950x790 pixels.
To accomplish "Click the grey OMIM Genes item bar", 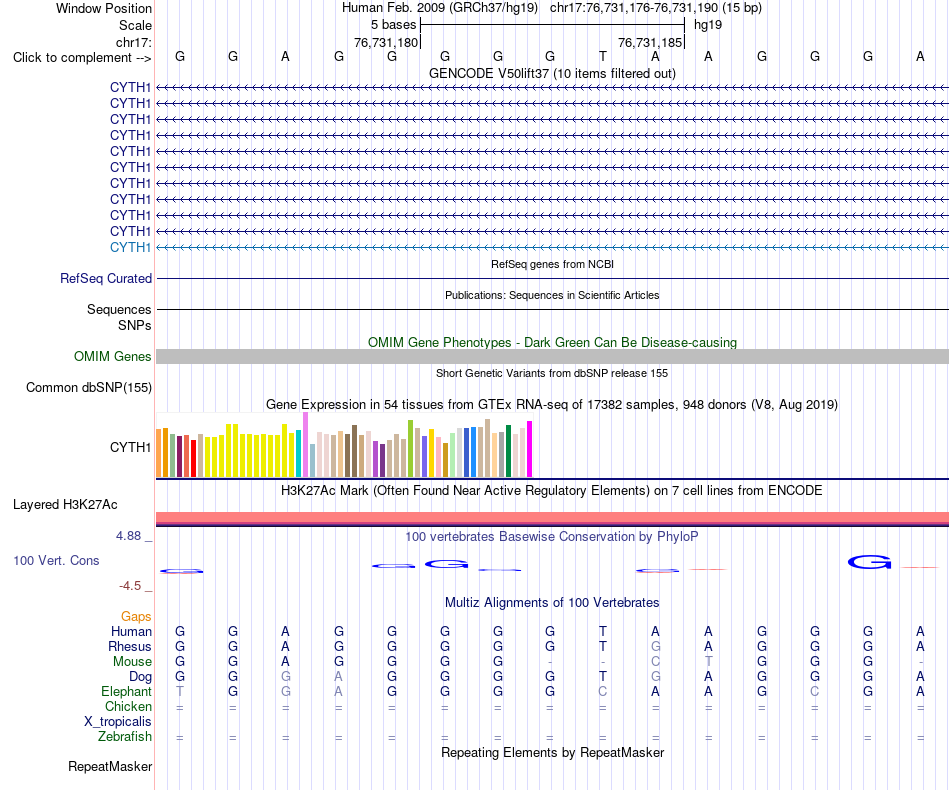I will pyautogui.click(x=552, y=356).
